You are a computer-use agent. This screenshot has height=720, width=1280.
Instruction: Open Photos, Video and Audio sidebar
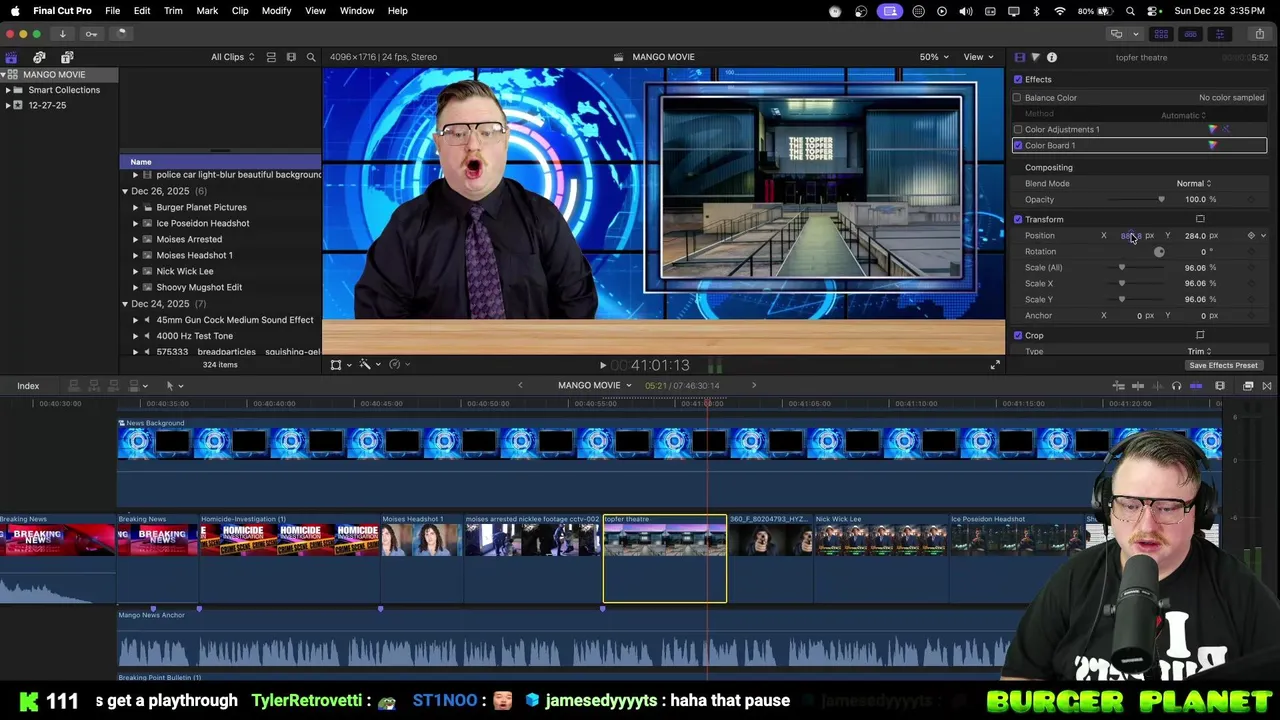click(39, 57)
